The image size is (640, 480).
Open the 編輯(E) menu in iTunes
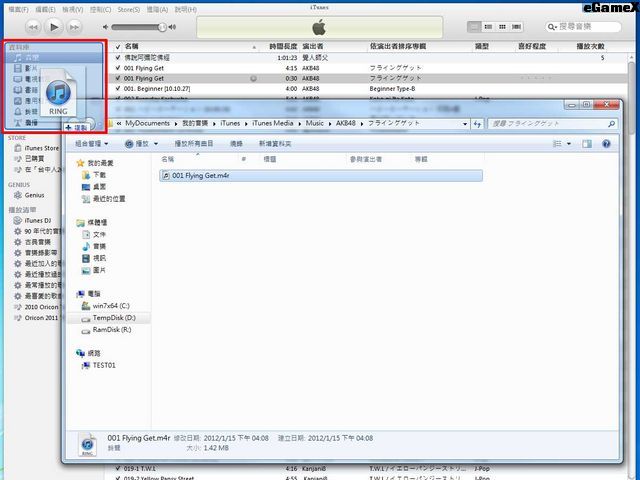[x=45, y=9]
